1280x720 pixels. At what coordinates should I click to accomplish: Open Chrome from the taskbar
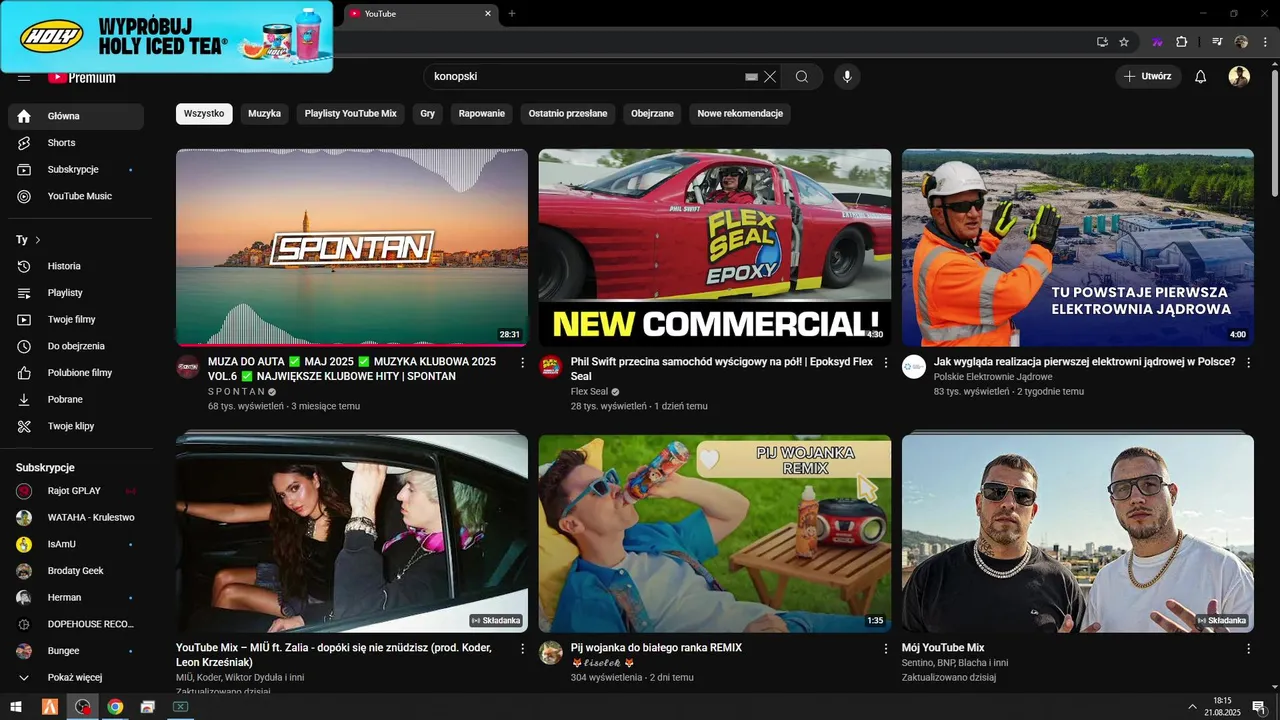point(115,706)
